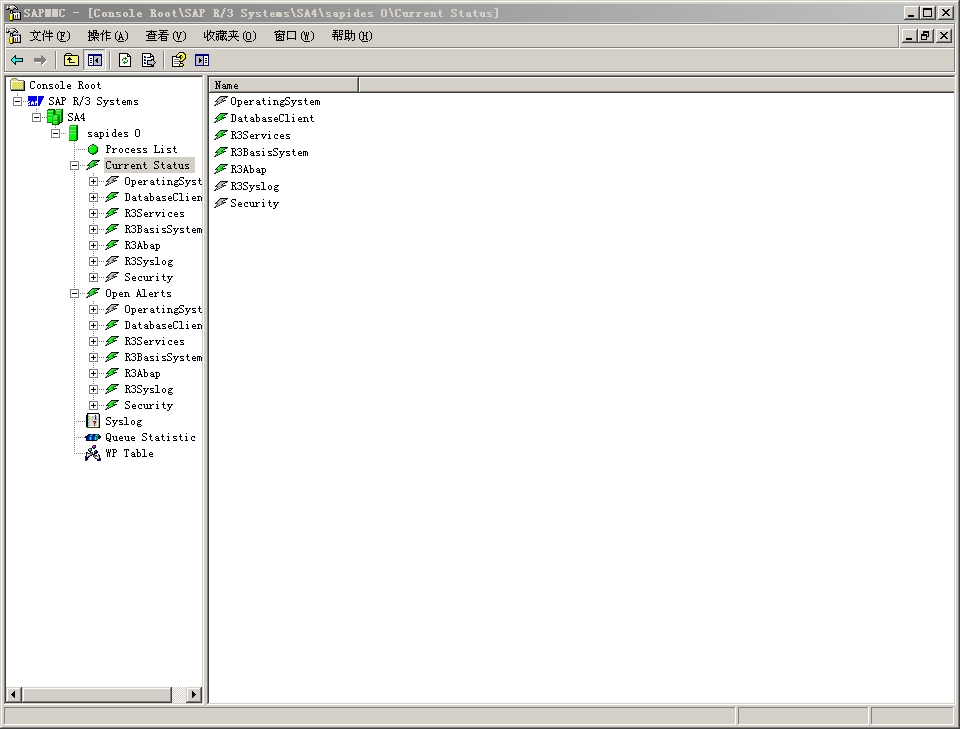Open the 帮助(H) menu
960x729 pixels.
(352, 36)
